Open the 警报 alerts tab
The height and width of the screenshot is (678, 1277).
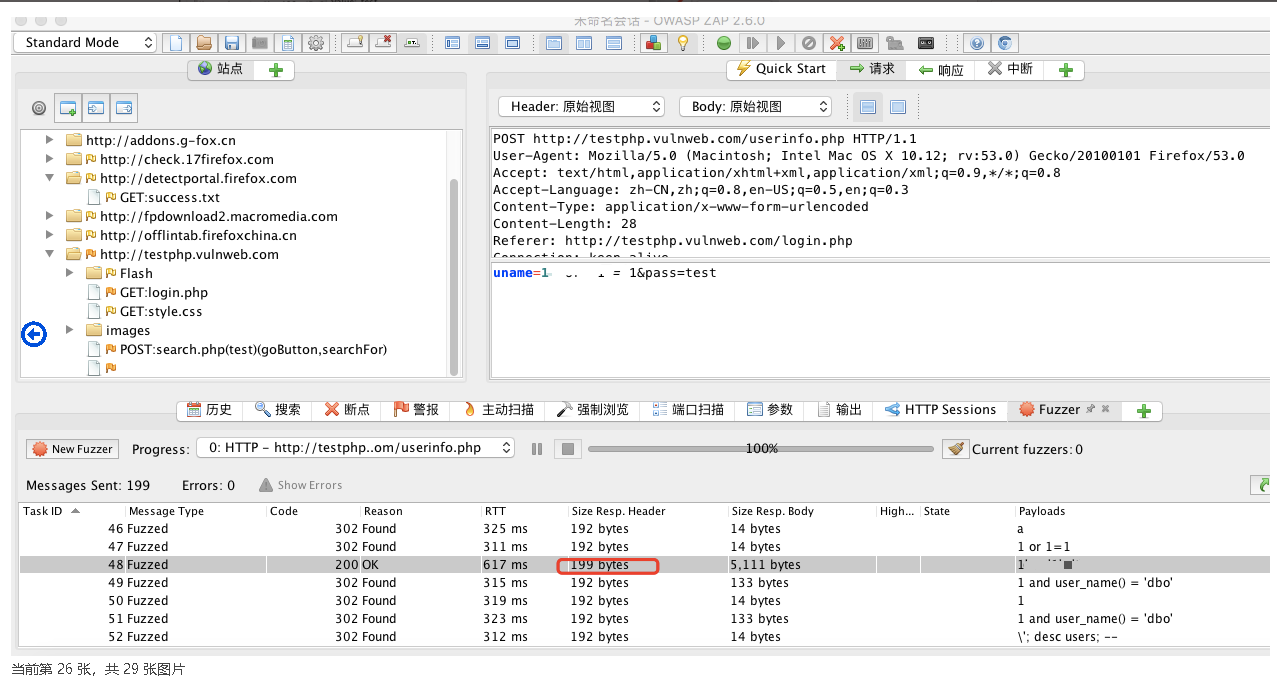[x=416, y=410]
